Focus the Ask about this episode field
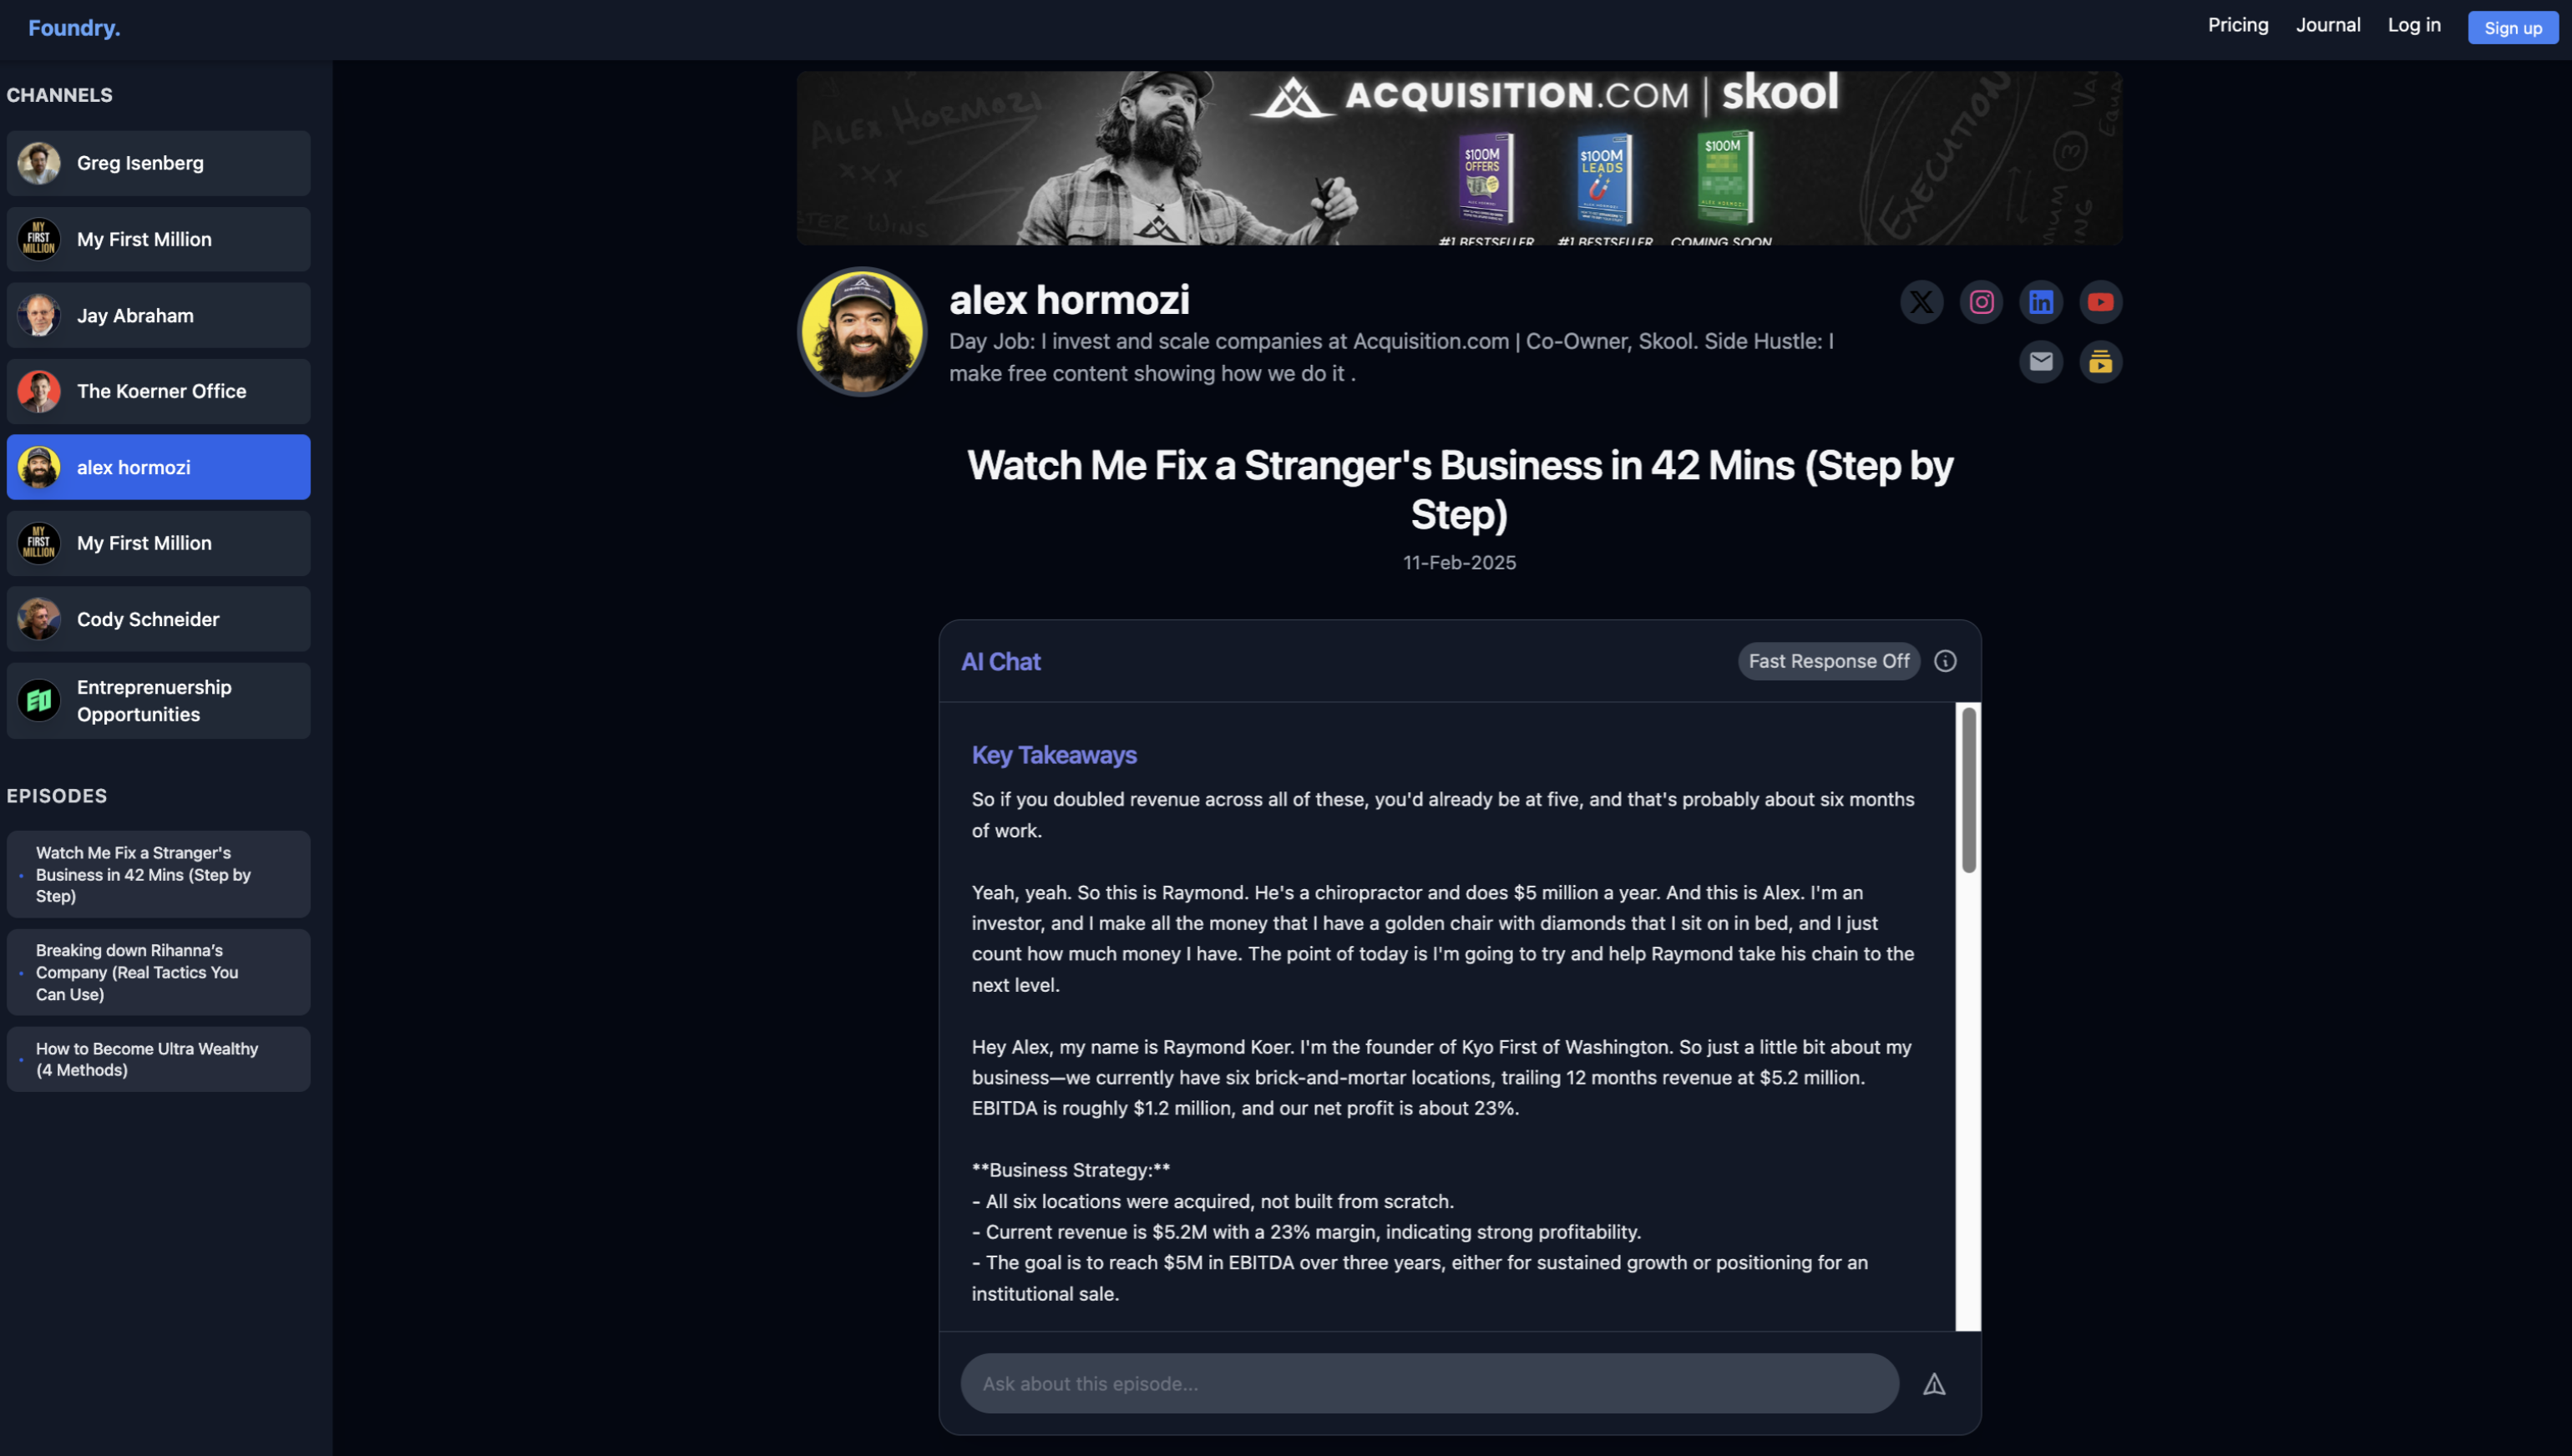The image size is (2572, 1456). (x=1429, y=1384)
